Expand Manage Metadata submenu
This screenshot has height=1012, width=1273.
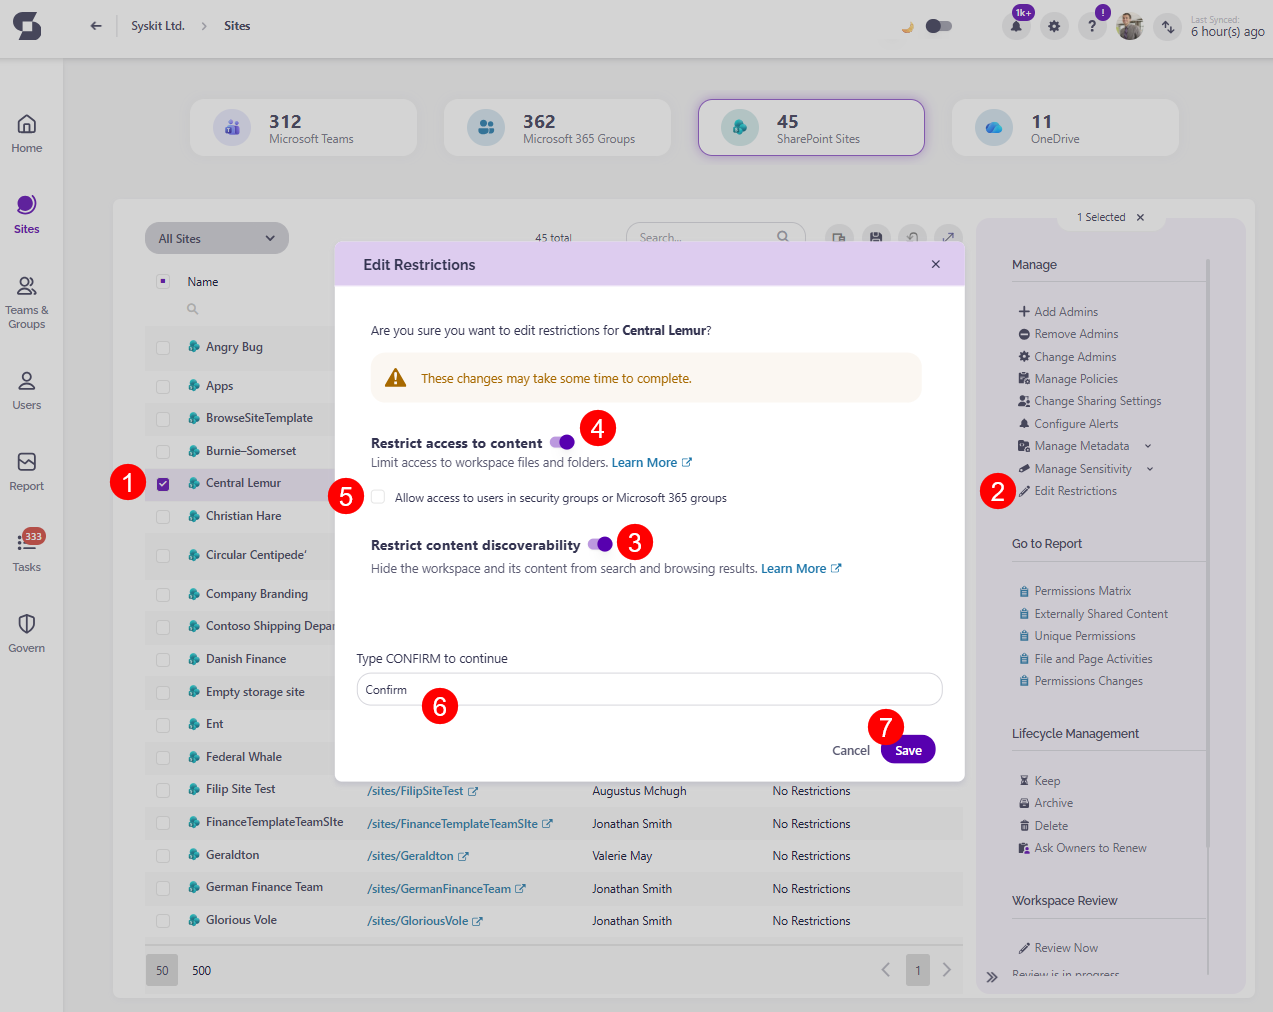coord(1148,446)
